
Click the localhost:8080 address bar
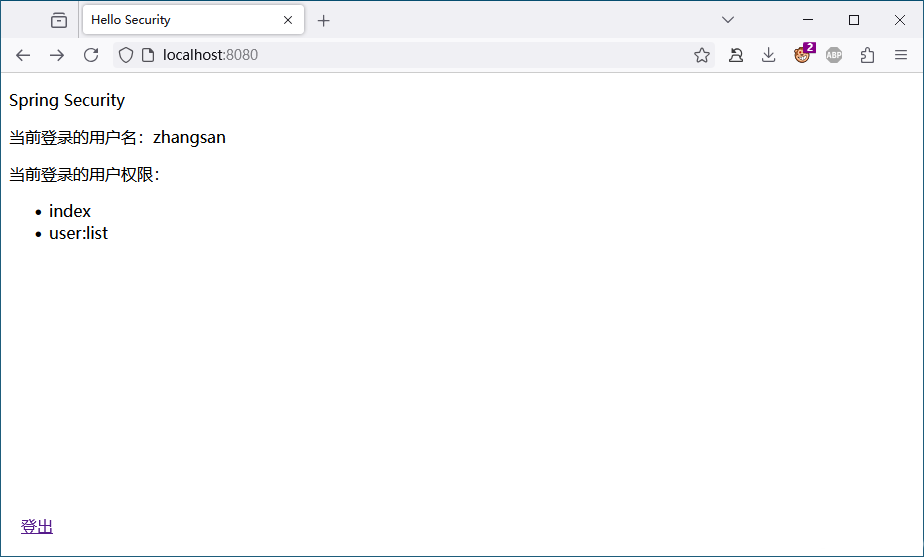(x=412, y=55)
